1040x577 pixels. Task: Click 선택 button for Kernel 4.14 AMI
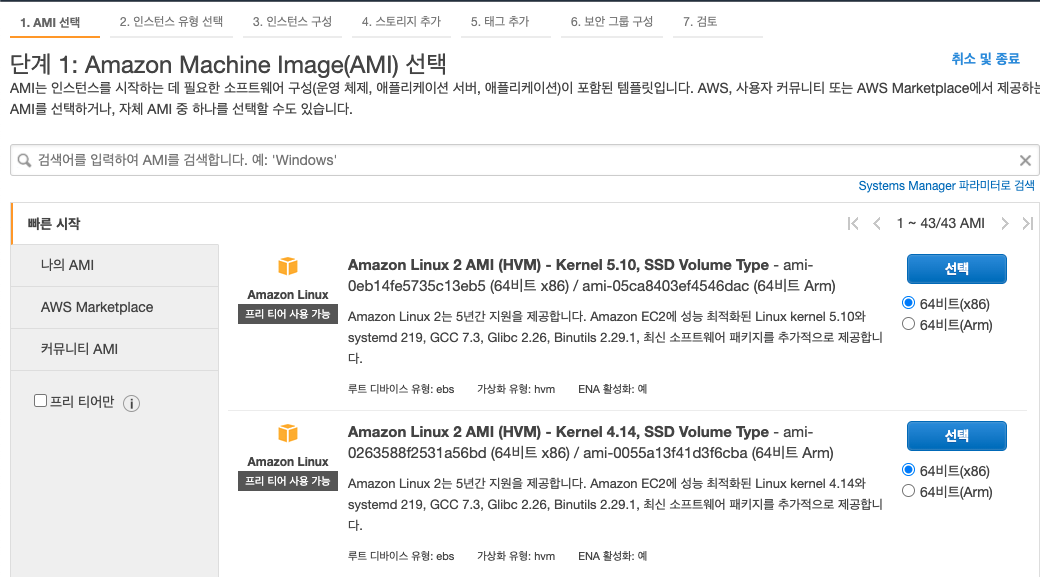(956, 436)
